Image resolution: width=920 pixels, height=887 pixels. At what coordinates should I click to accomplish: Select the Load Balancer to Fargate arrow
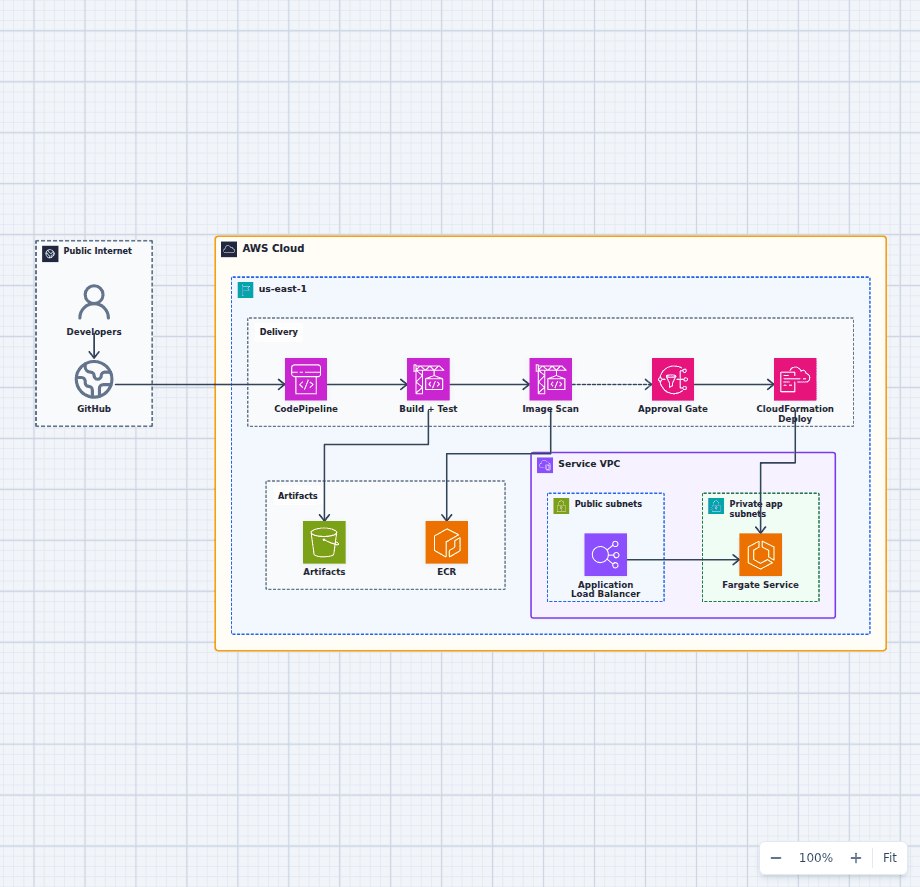click(x=683, y=560)
